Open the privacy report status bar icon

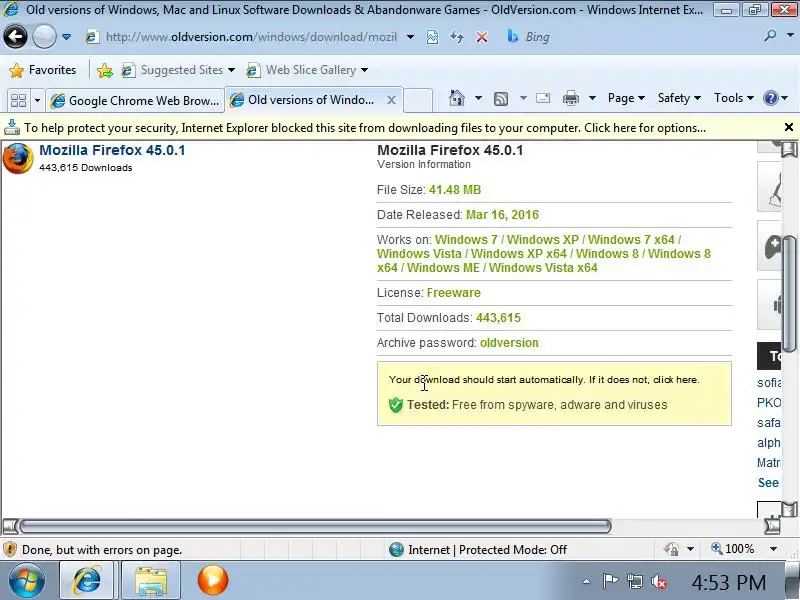[x=671, y=549]
